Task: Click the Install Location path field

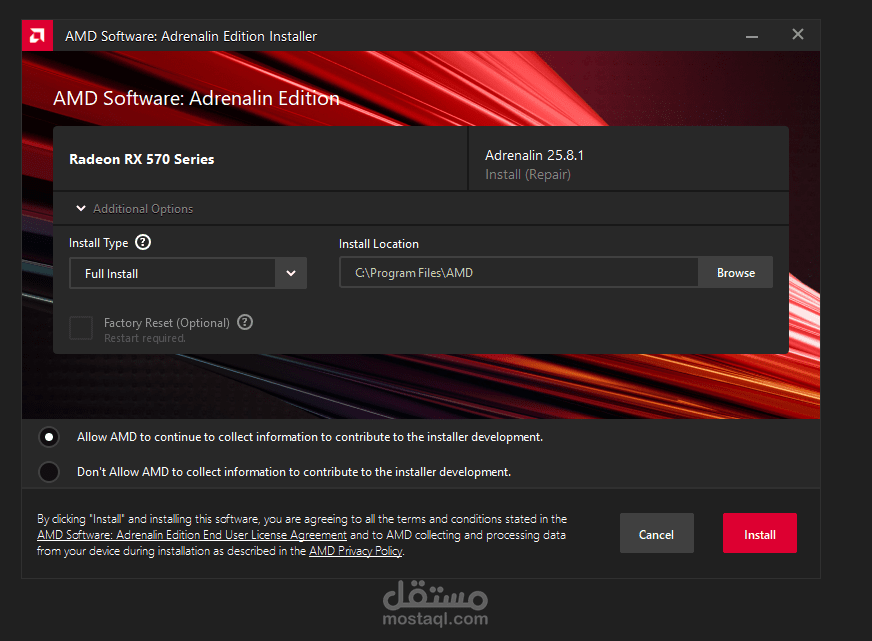Action: pyautogui.click(x=518, y=272)
